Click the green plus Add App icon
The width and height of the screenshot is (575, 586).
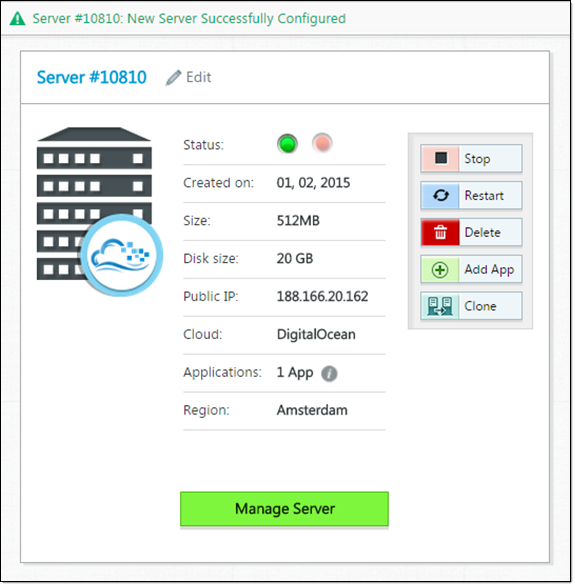click(x=441, y=270)
